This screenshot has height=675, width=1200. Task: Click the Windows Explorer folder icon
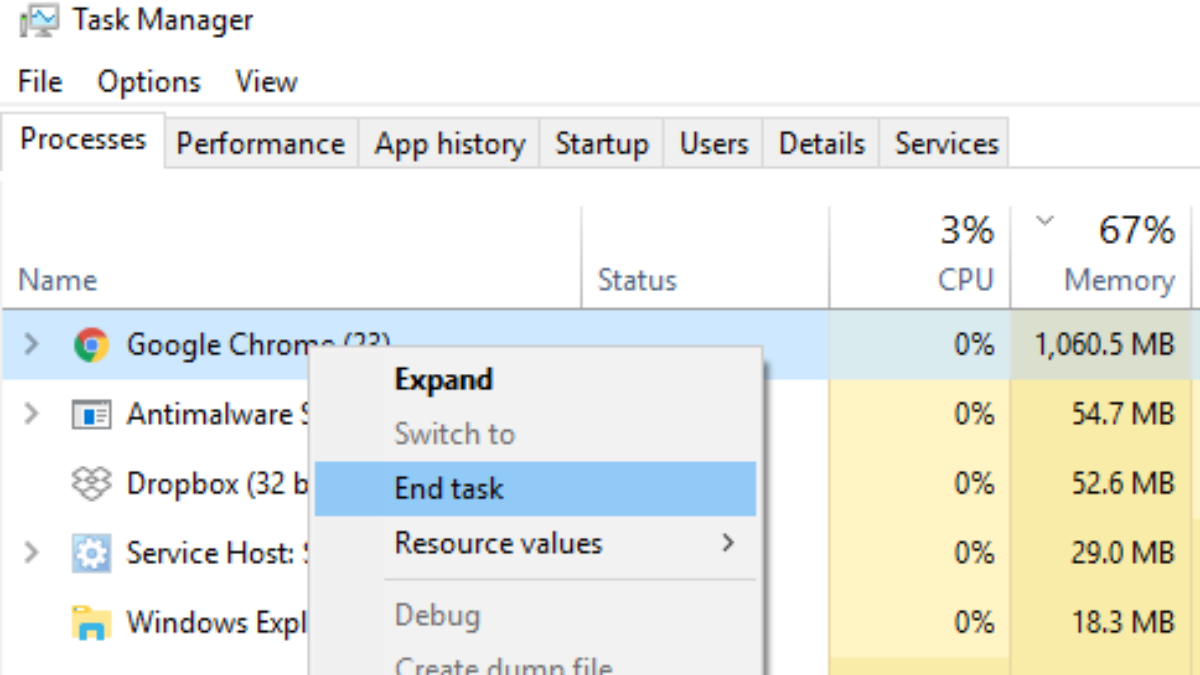click(x=92, y=623)
